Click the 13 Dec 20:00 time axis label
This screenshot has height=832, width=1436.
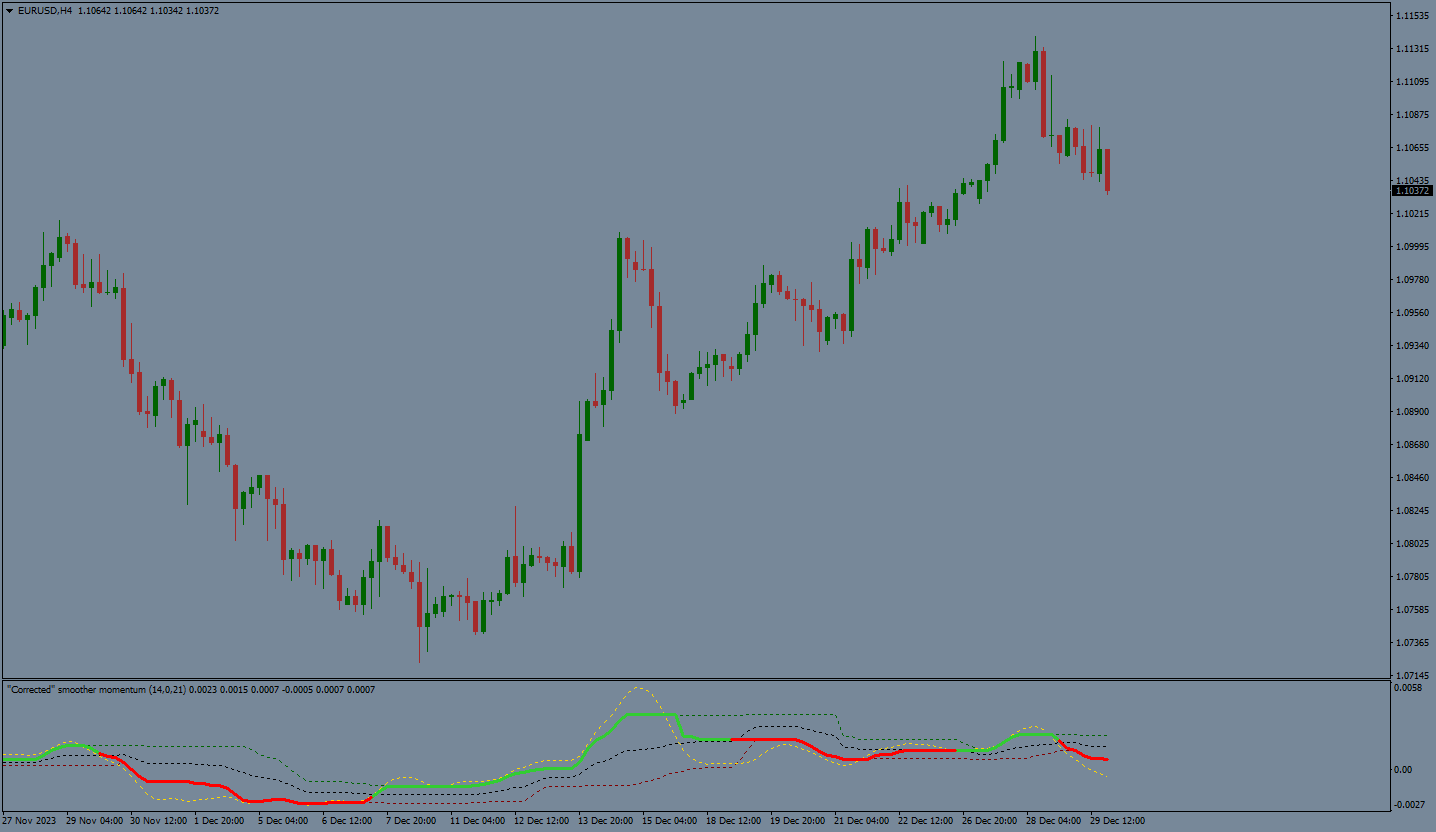607,820
